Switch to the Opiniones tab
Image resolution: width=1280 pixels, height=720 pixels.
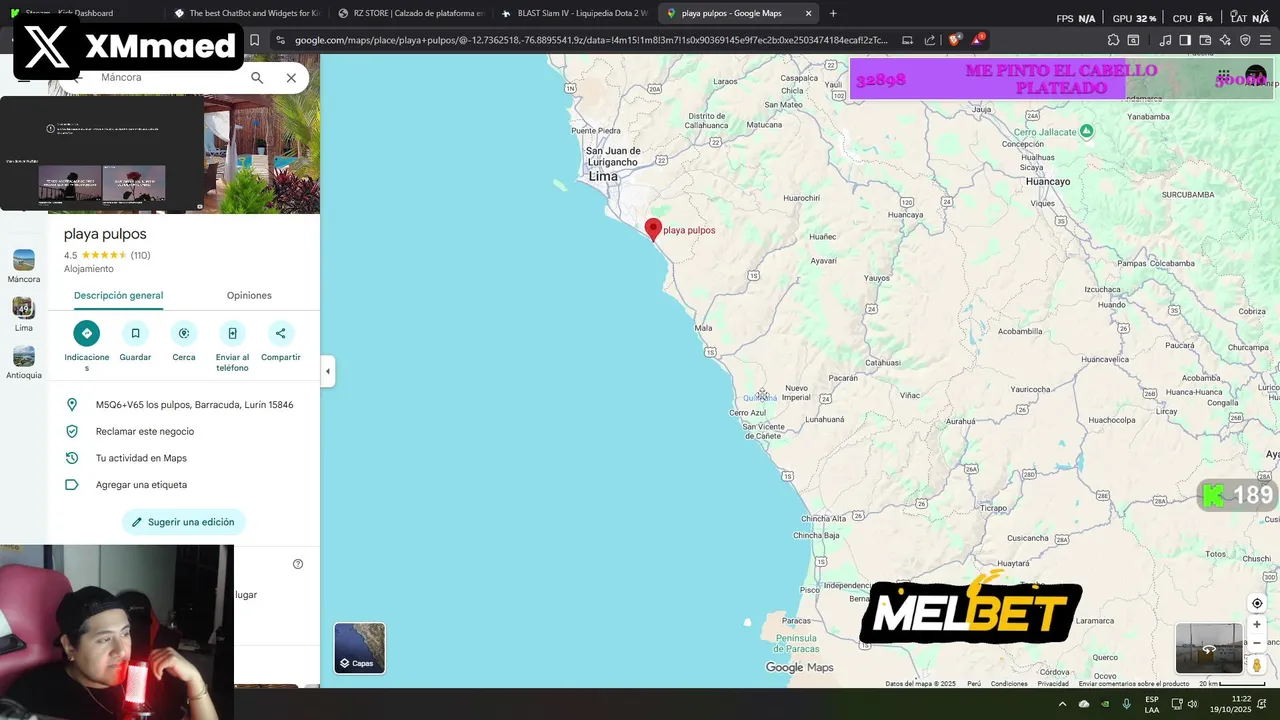pos(249,295)
